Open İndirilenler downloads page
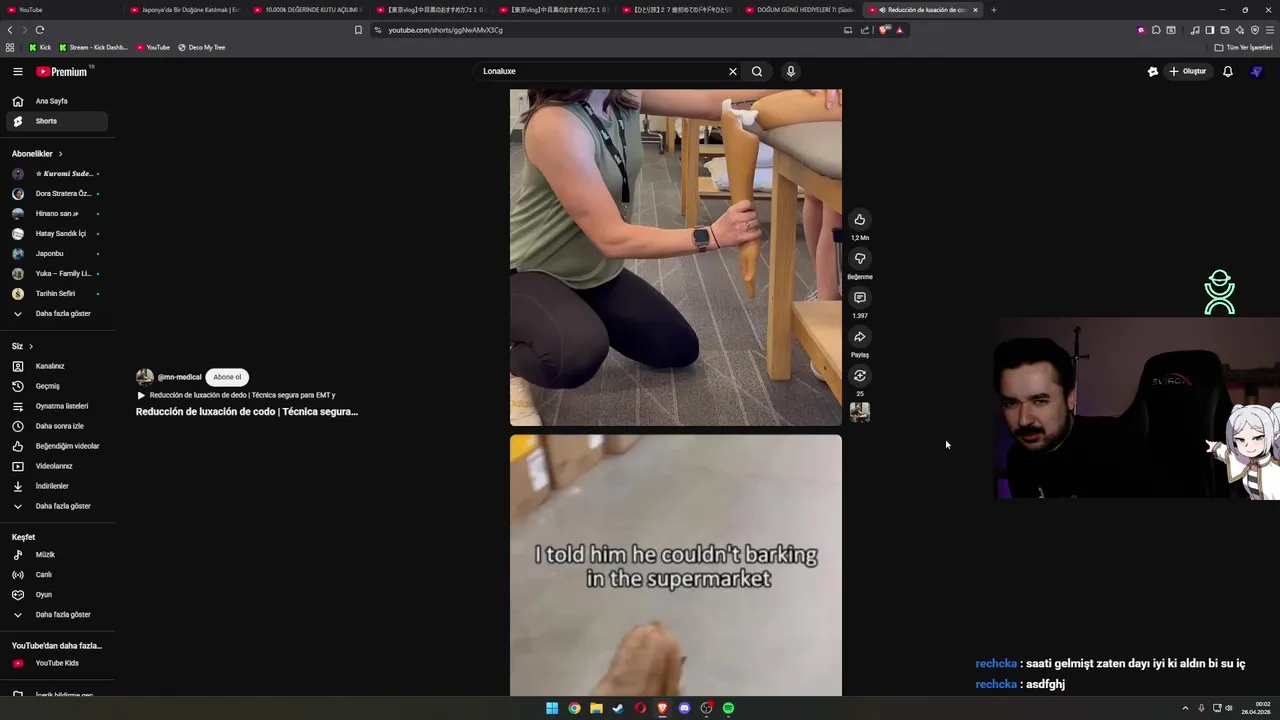Screen dimensions: 1280x720 click(x=56, y=486)
